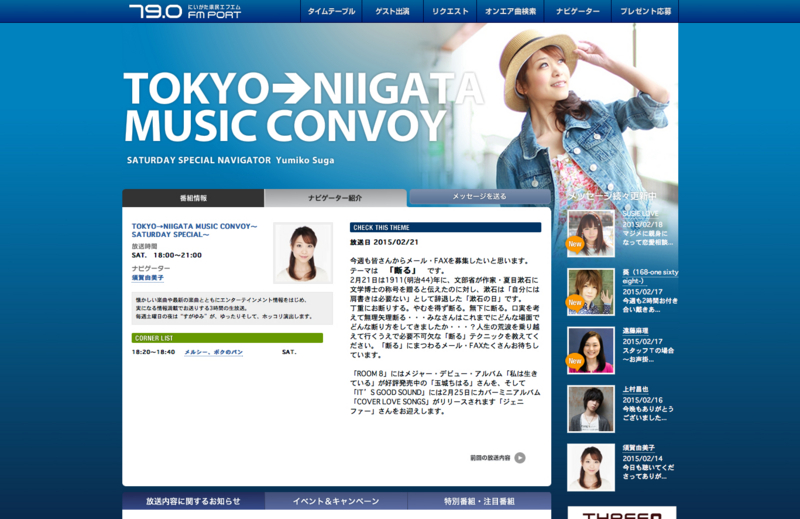This screenshot has width=800, height=519.
Task: Select the 特別番組・注目番組 tab
Action: (x=479, y=501)
